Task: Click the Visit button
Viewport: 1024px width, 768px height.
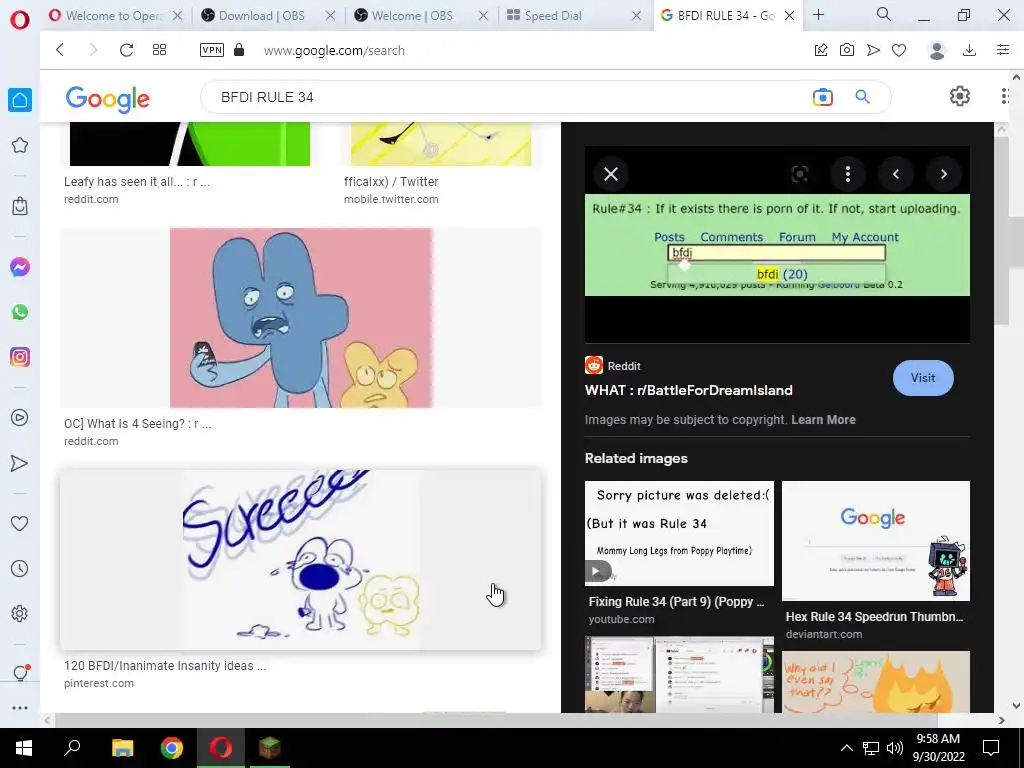Action: (923, 378)
